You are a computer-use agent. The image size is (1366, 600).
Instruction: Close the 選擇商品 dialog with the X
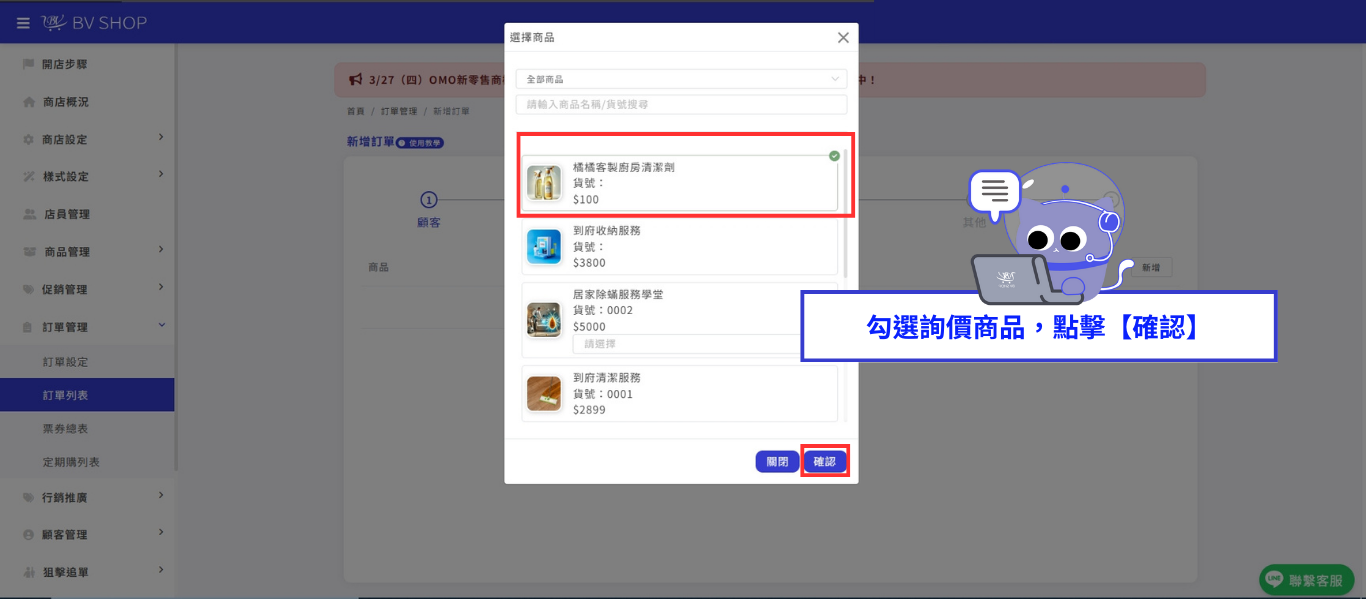point(843,37)
